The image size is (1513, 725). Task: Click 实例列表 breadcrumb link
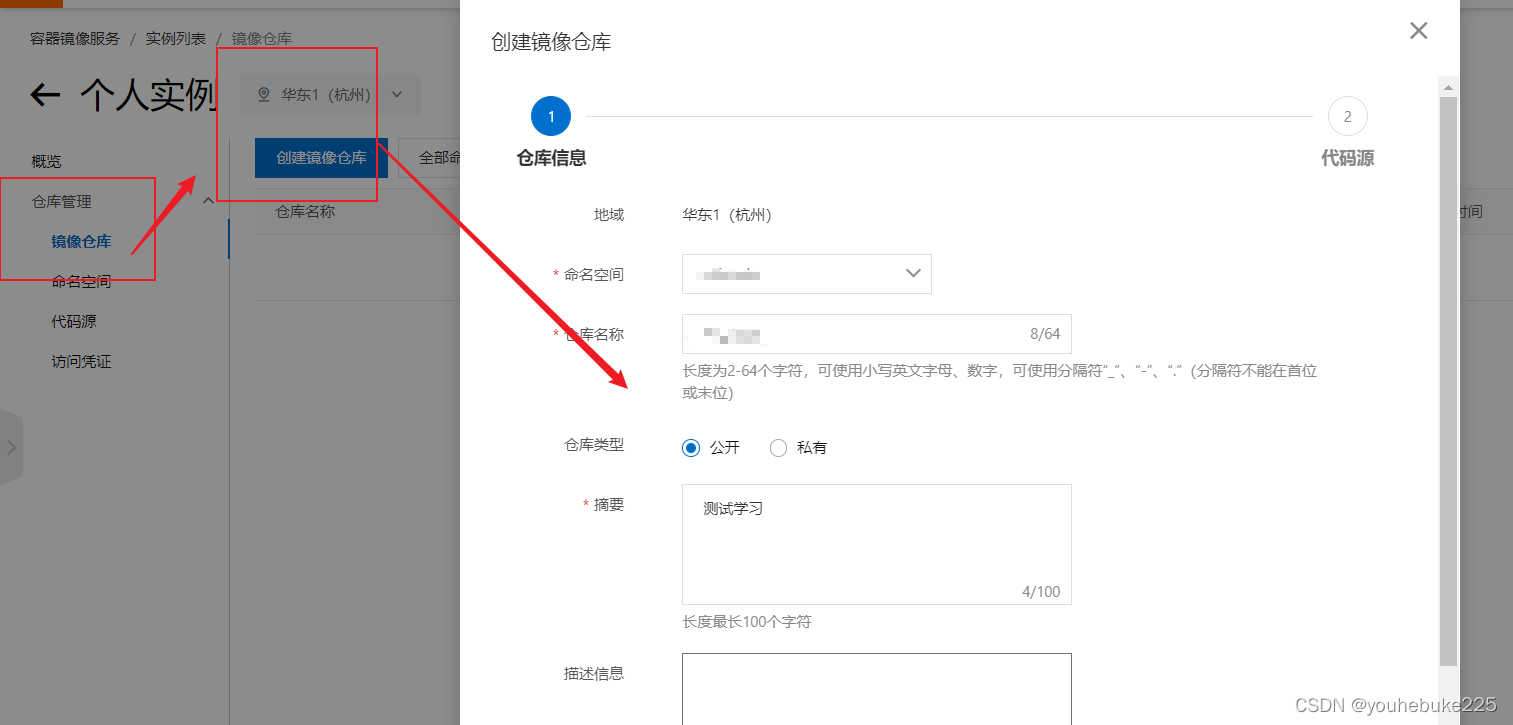pyautogui.click(x=175, y=39)
